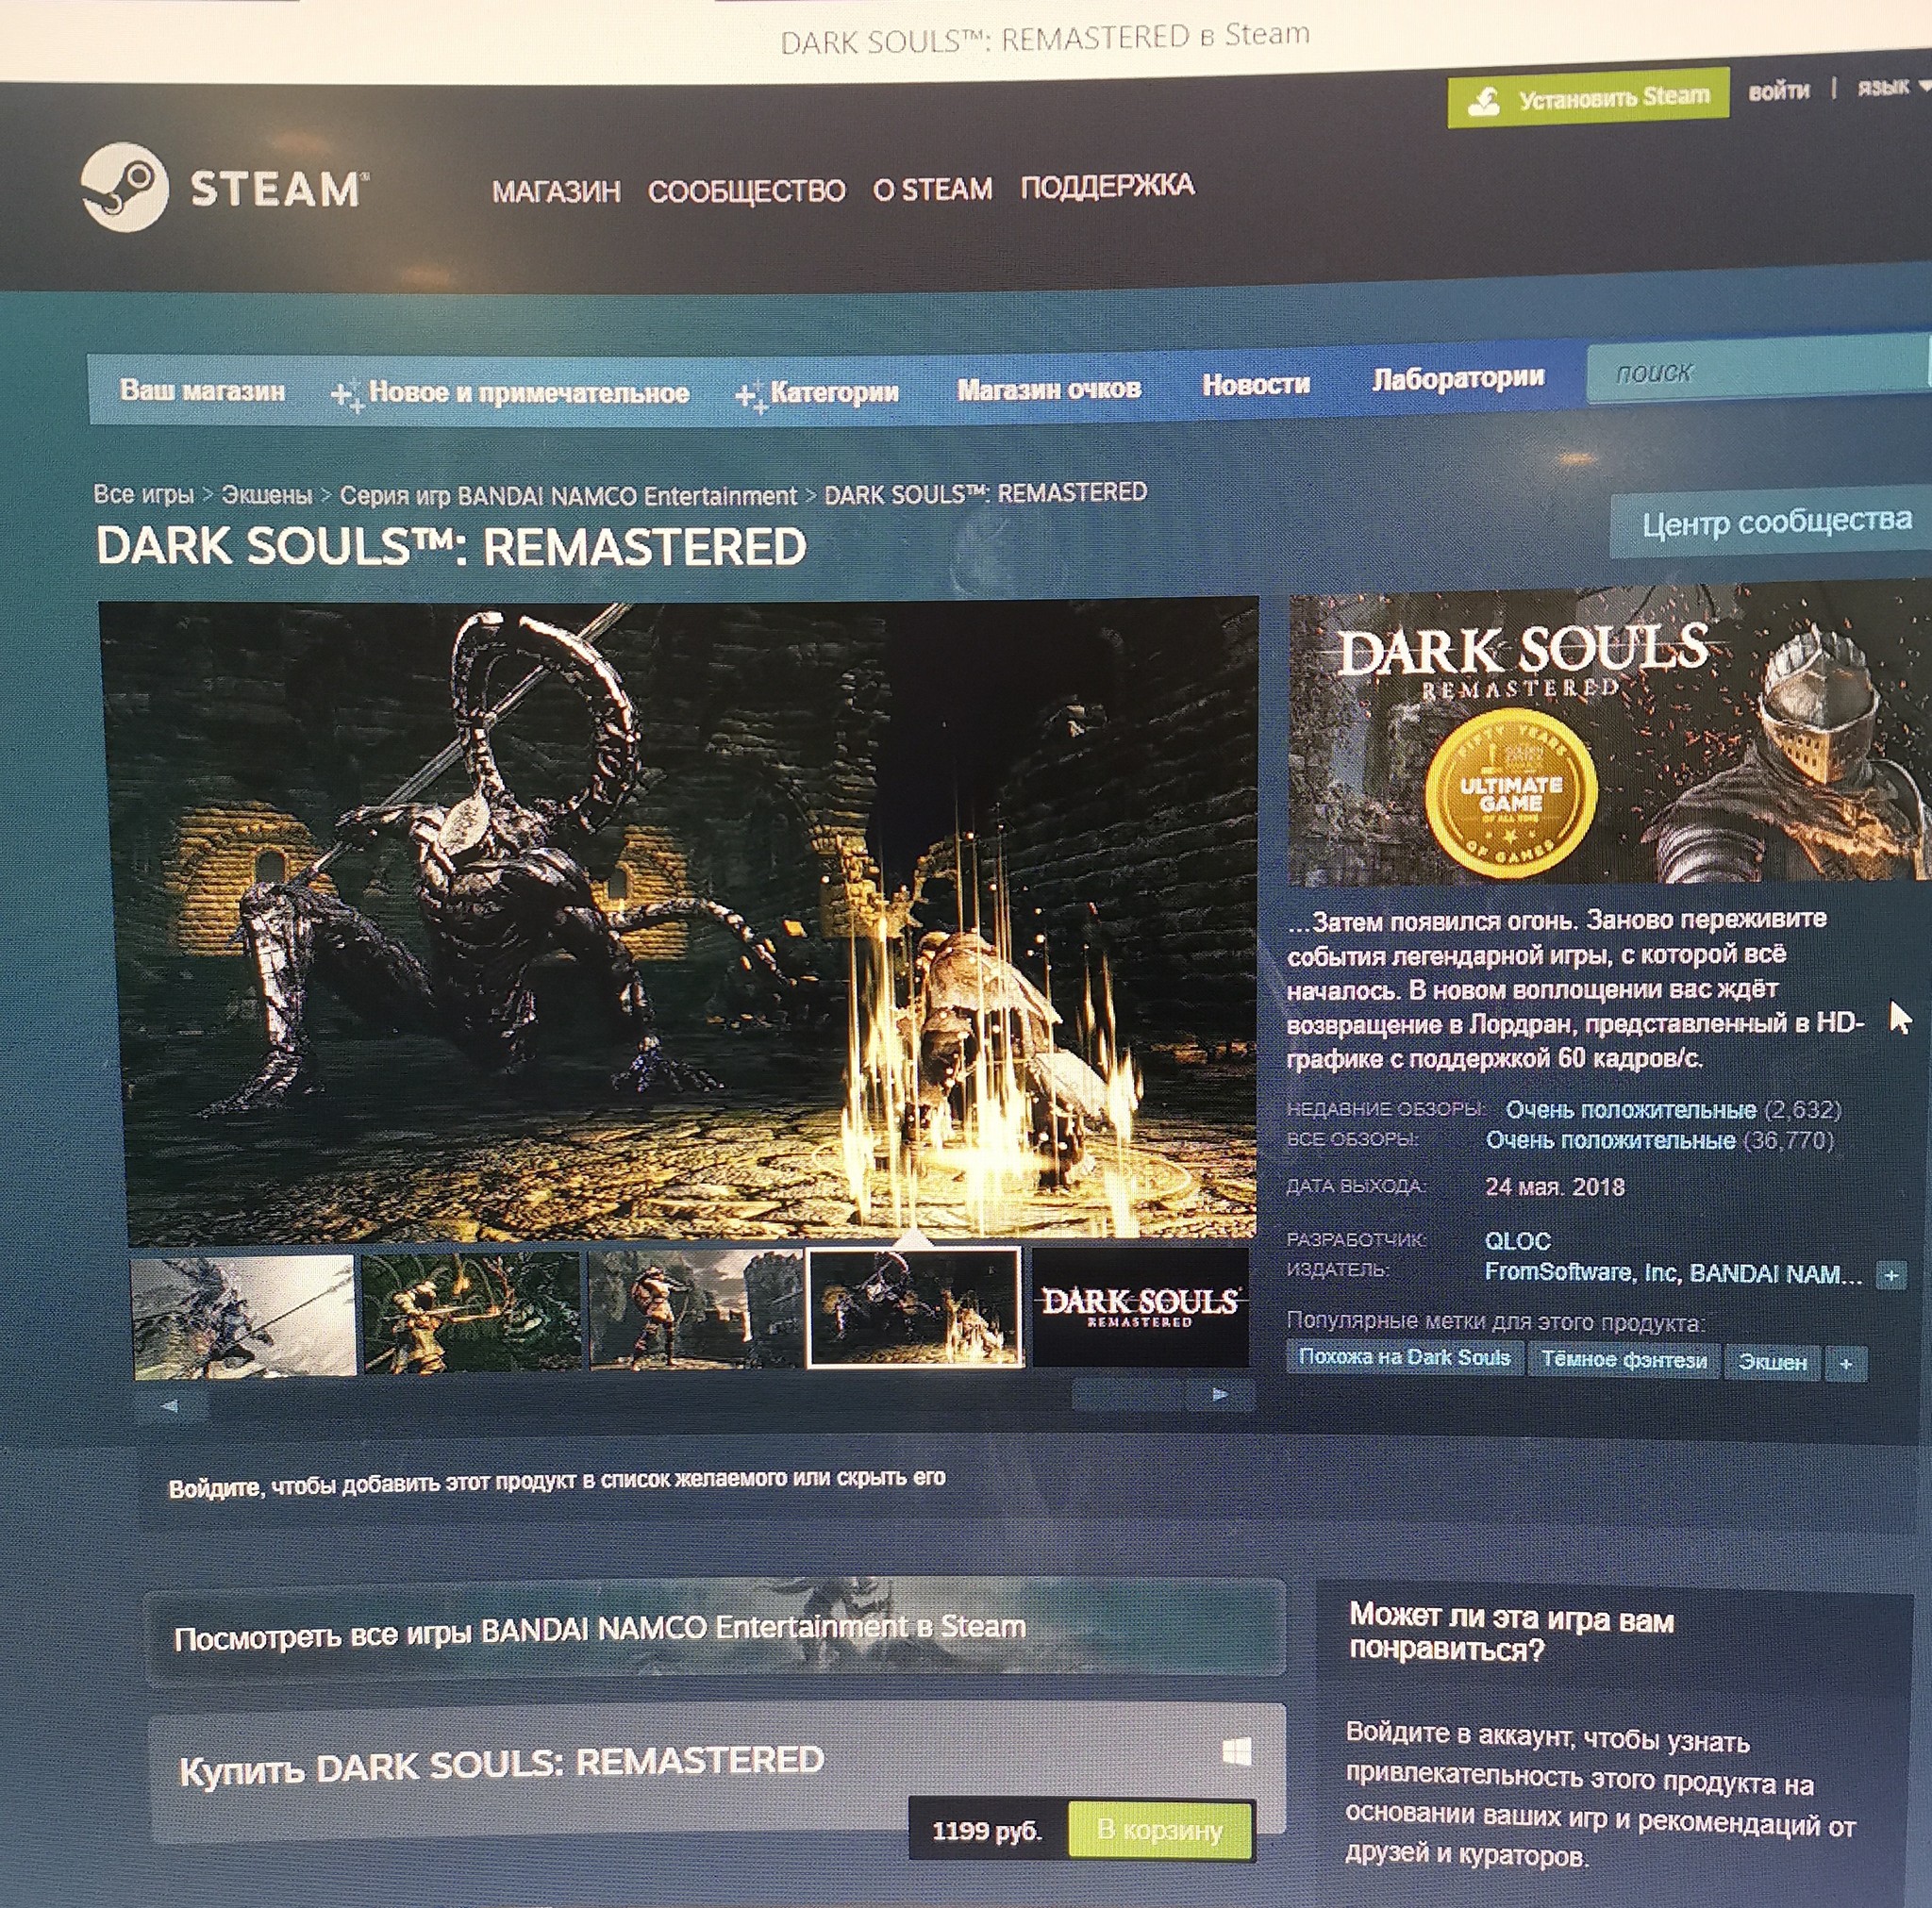Open the СООБЩЕСТВО menu

[746, 190]
